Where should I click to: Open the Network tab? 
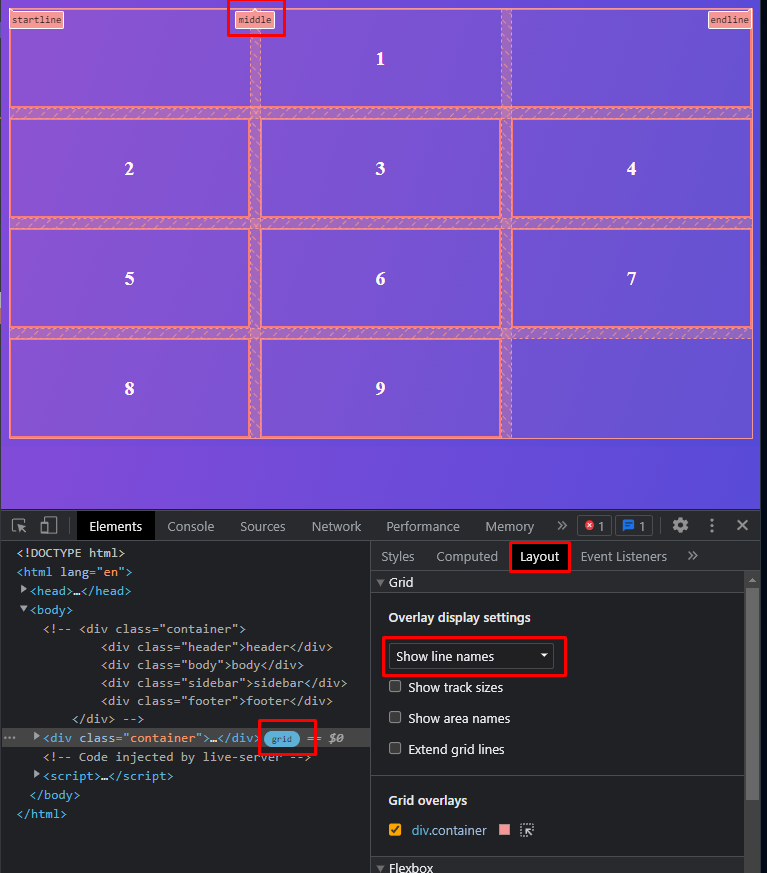336,526
